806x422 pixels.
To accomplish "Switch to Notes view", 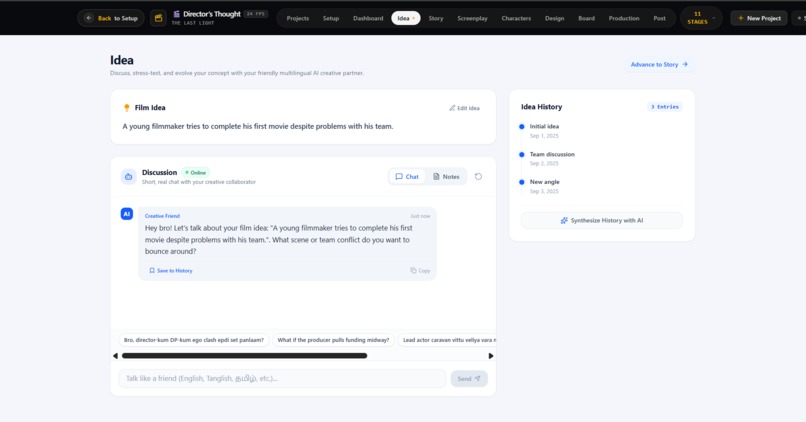I will coord(446,176).
